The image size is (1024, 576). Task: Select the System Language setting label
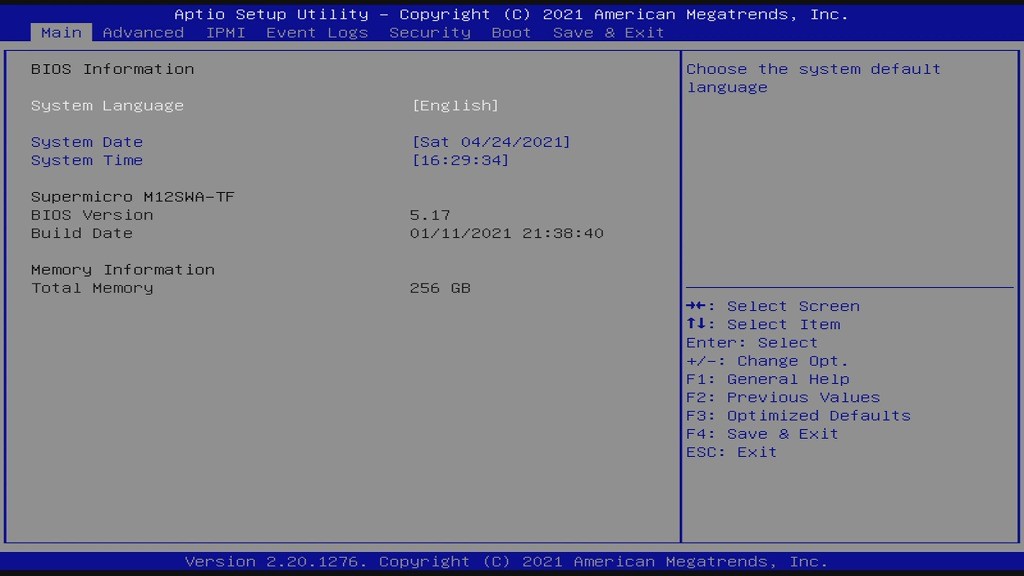(107, 106)
